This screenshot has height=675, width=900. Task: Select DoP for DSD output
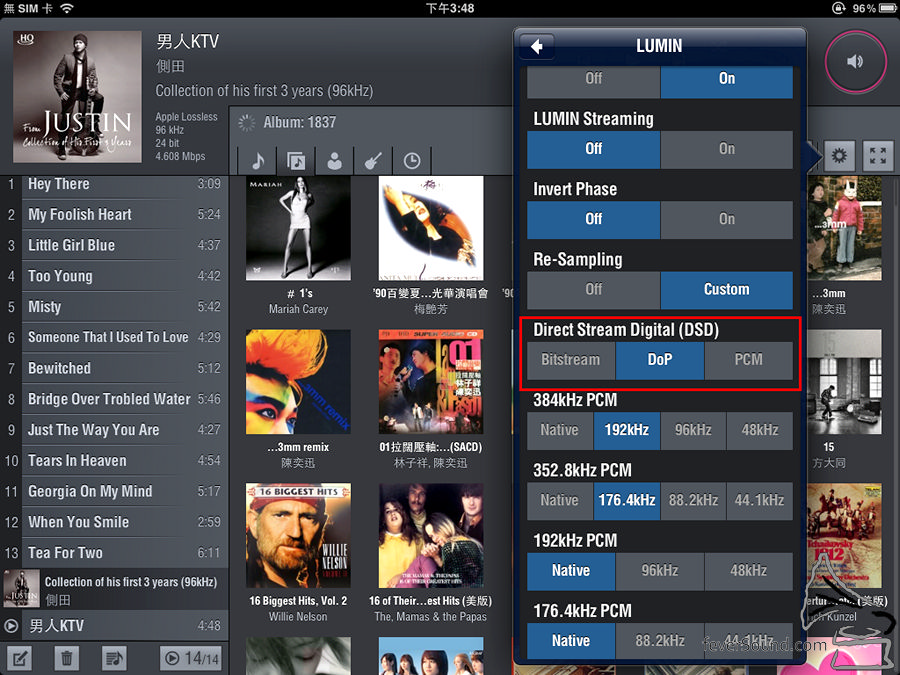(x=660, y=360)
